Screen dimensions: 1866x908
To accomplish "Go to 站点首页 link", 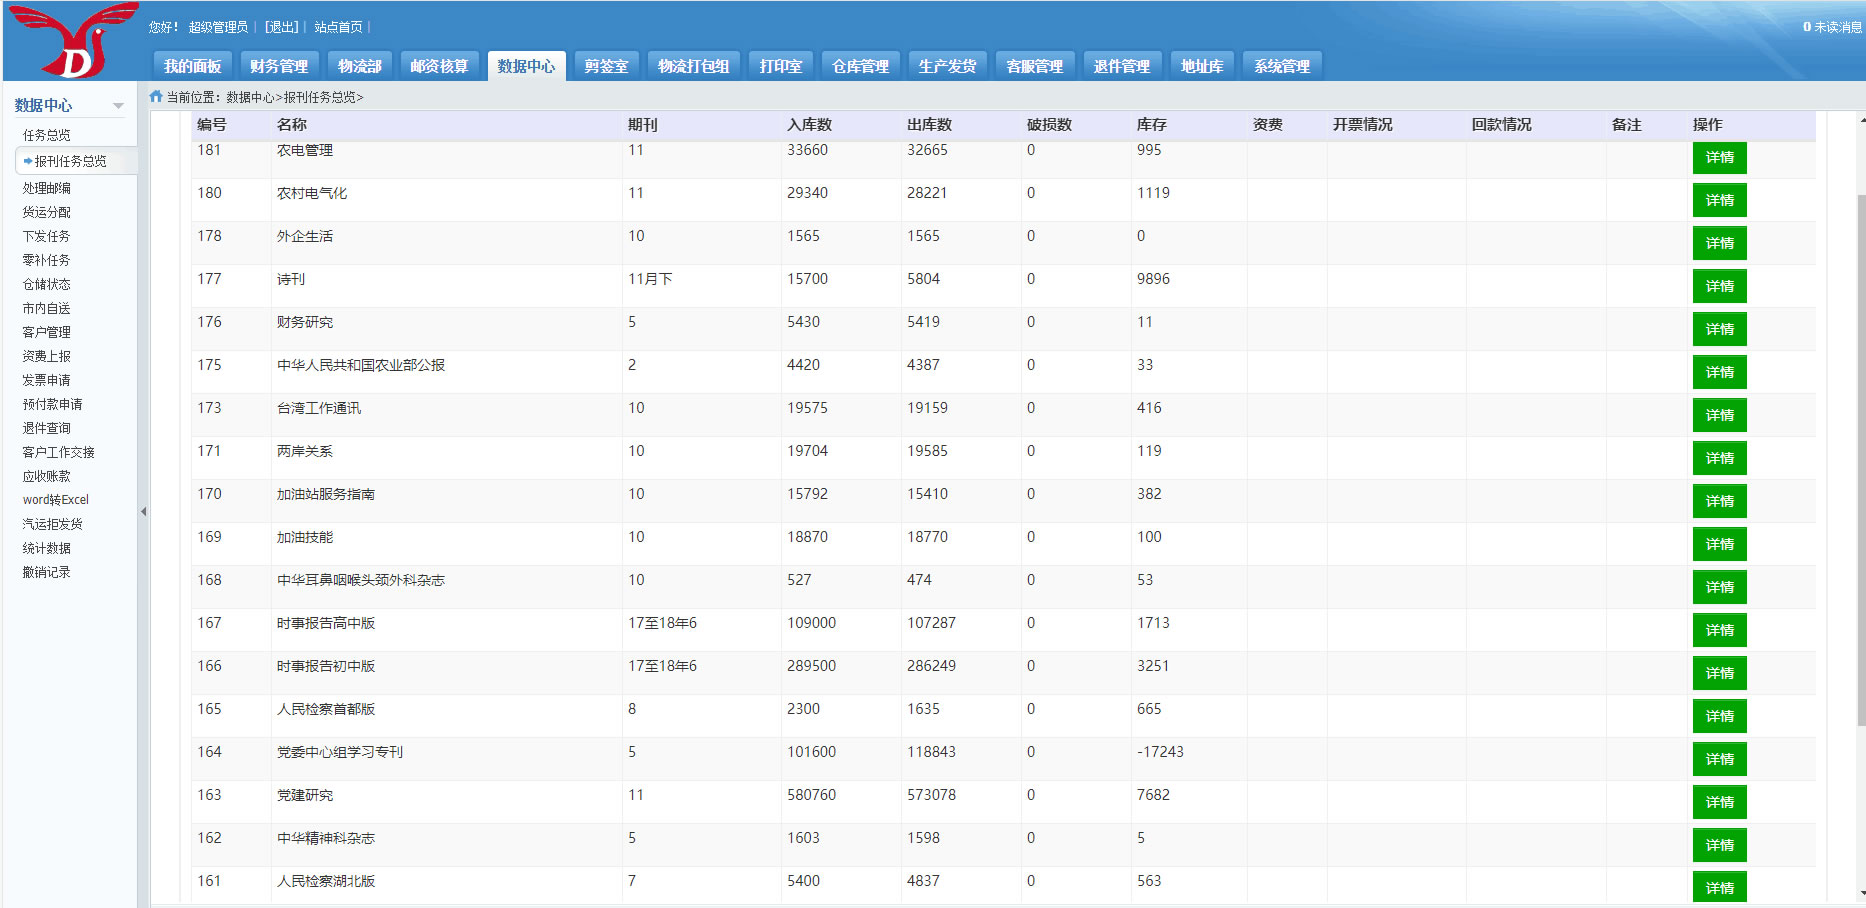I will [338, 27].
